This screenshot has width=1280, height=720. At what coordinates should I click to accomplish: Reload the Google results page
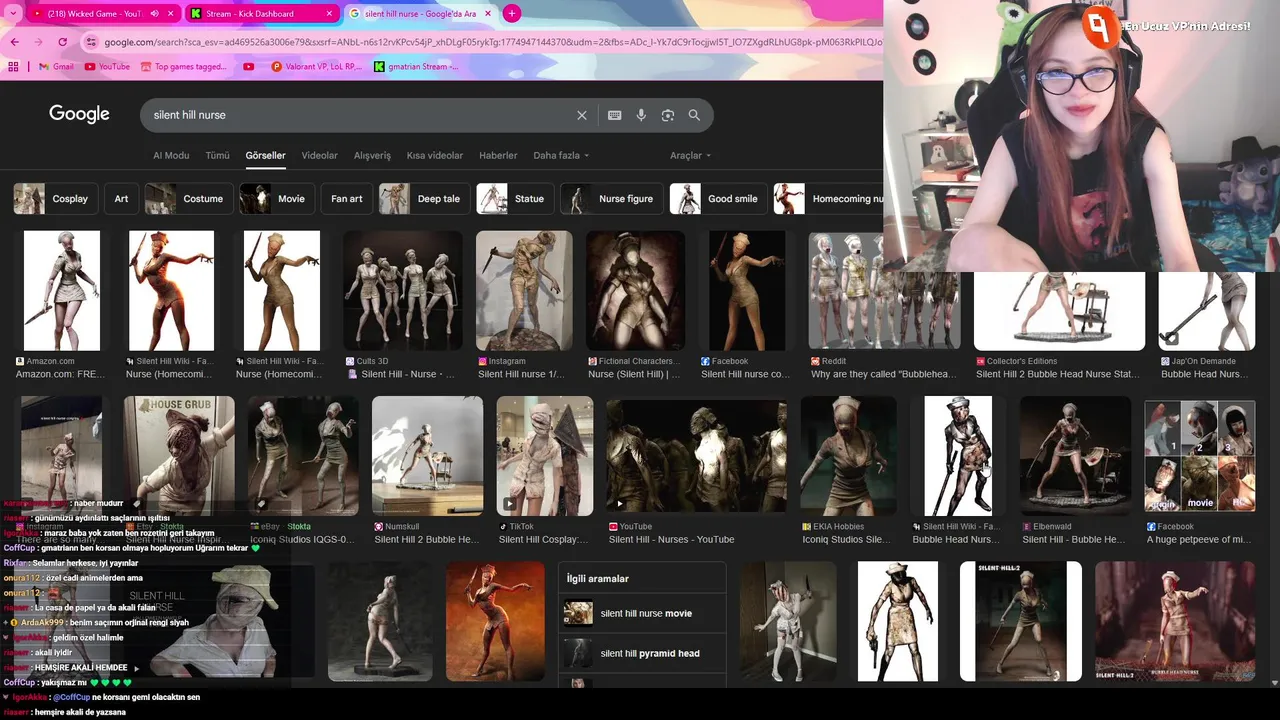(x=62, y=42)
